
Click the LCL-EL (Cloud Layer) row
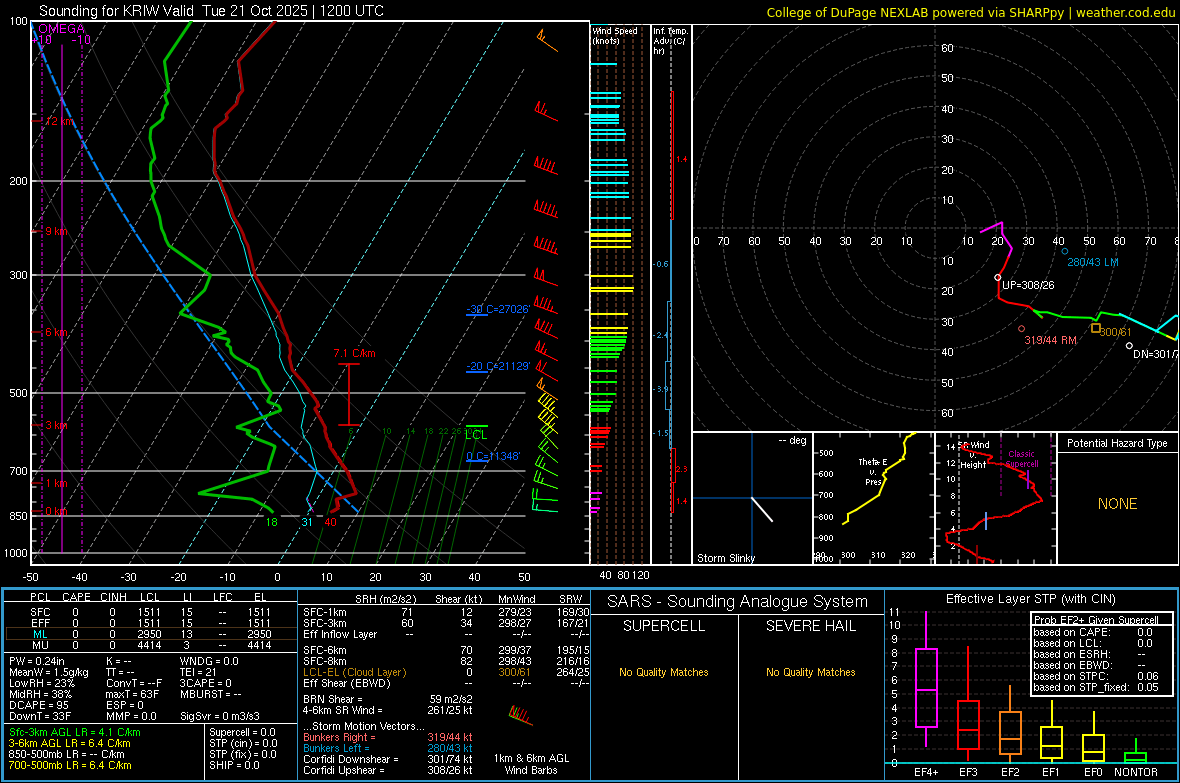coord(446,672)
